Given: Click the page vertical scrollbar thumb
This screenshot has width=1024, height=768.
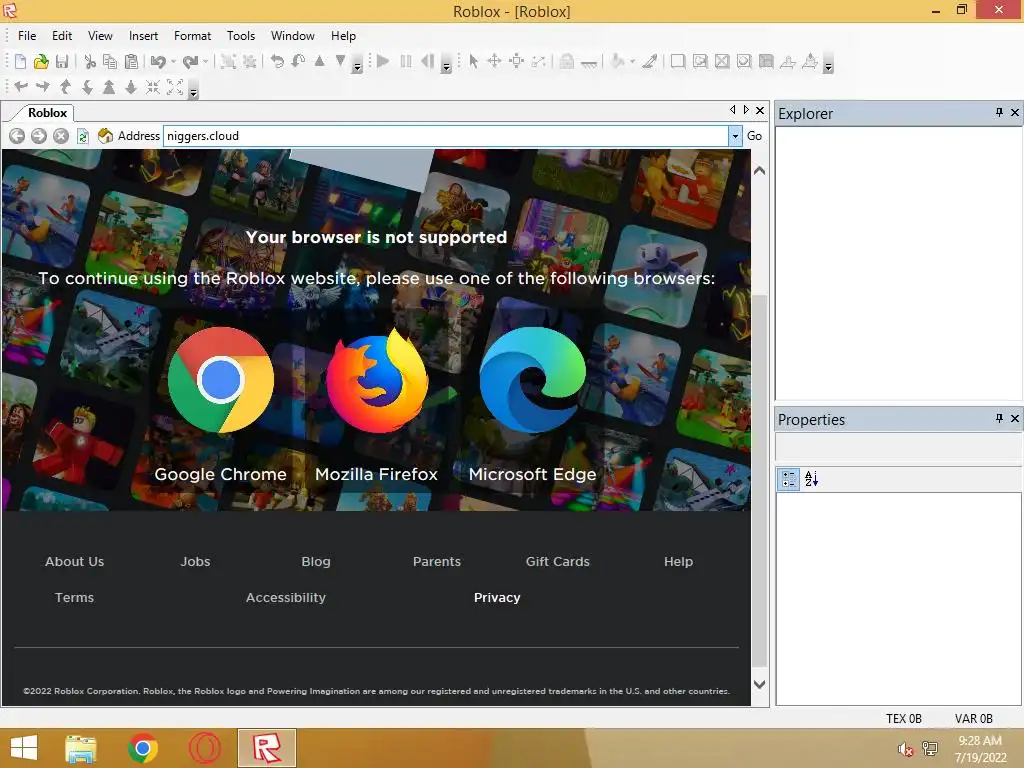Looking at the screenshot, I should (759, 480).
